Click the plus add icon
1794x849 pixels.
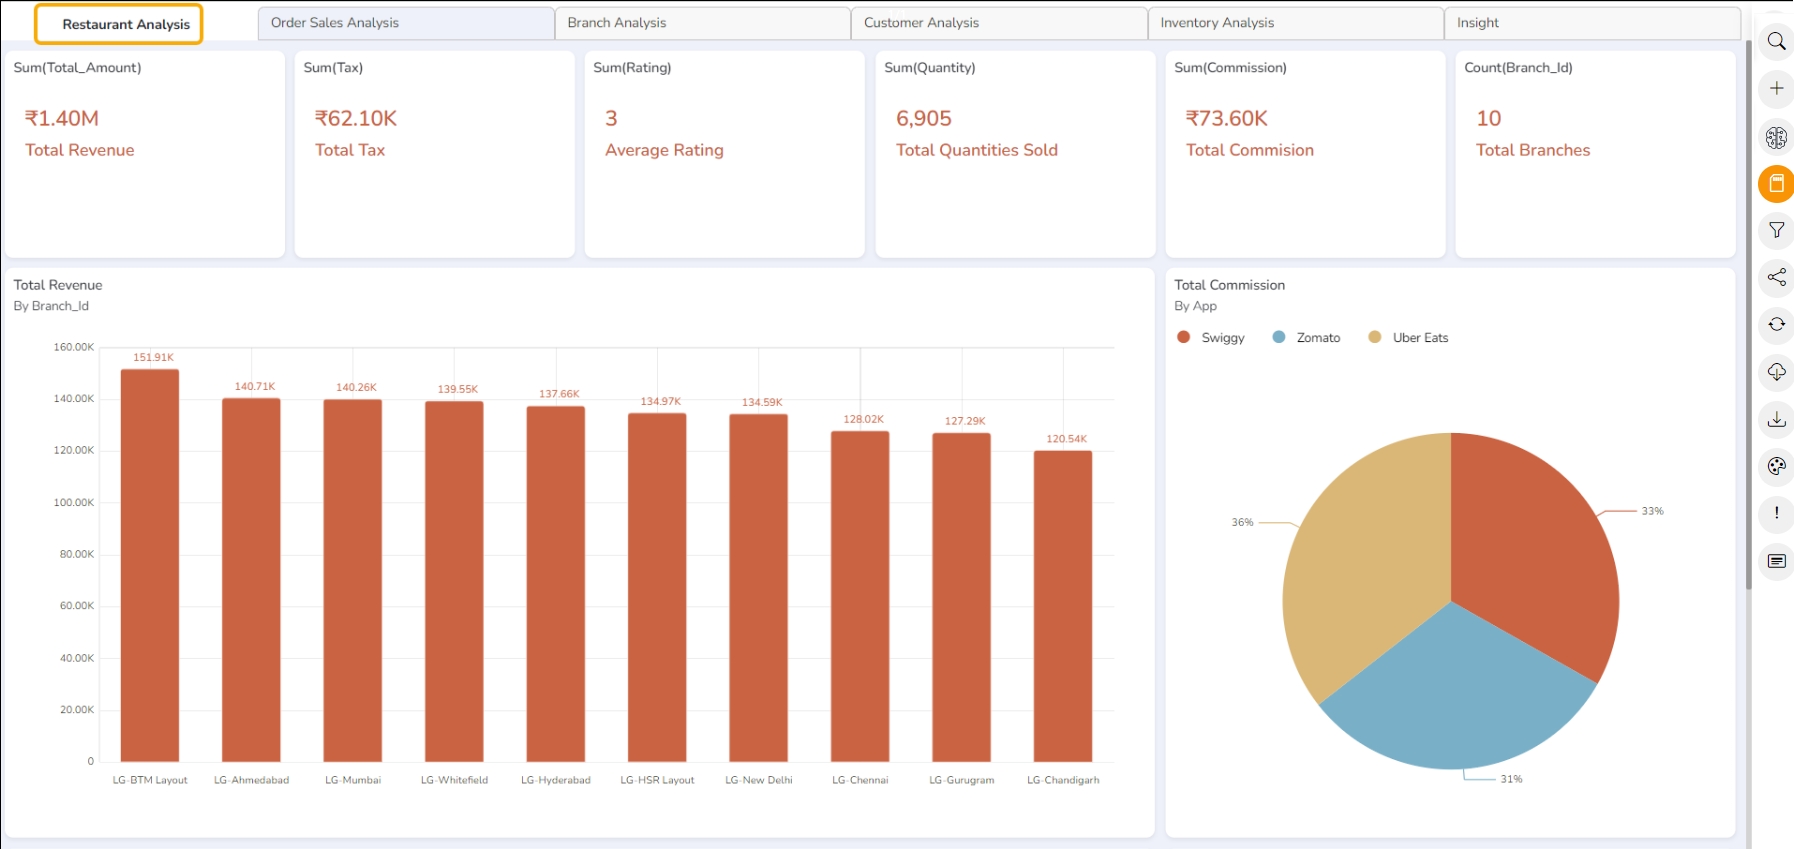(x=1776, y=88)
